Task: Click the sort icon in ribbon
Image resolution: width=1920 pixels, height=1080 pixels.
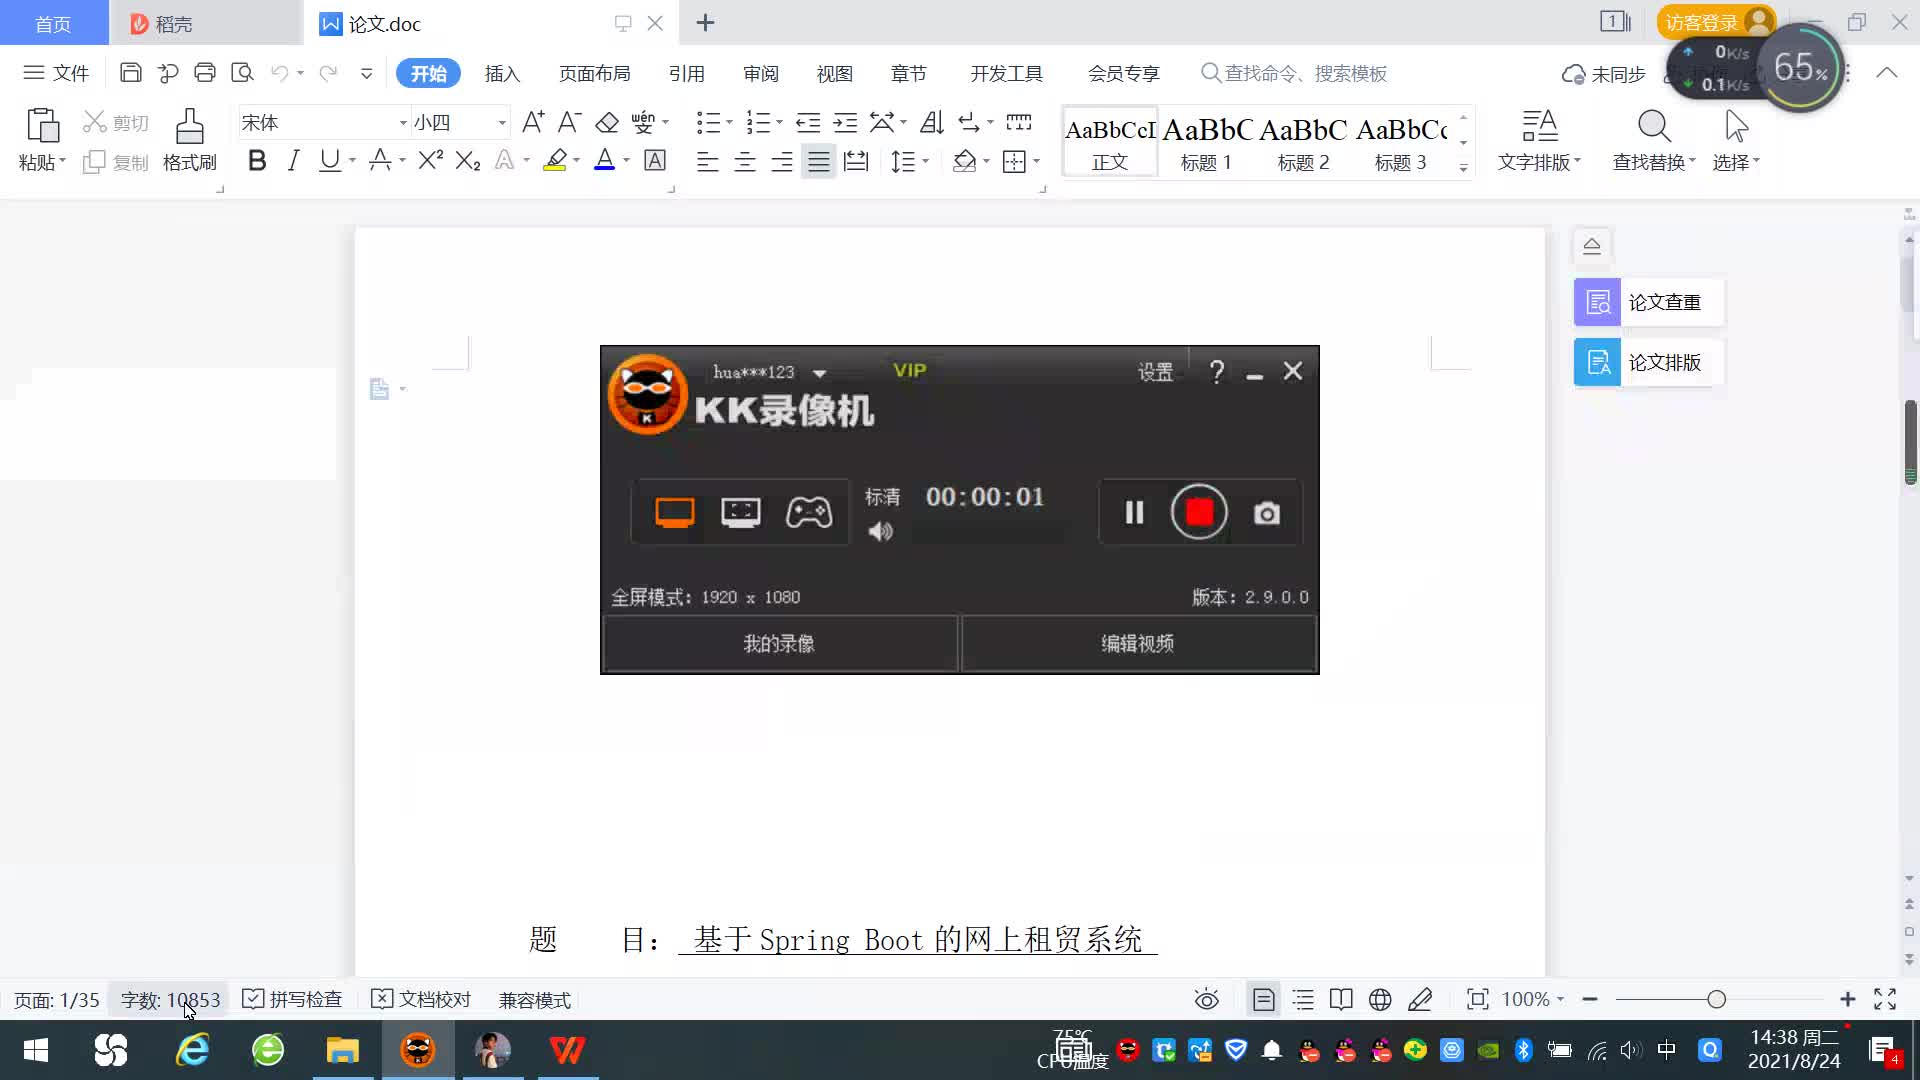Action: pos(932,122)
